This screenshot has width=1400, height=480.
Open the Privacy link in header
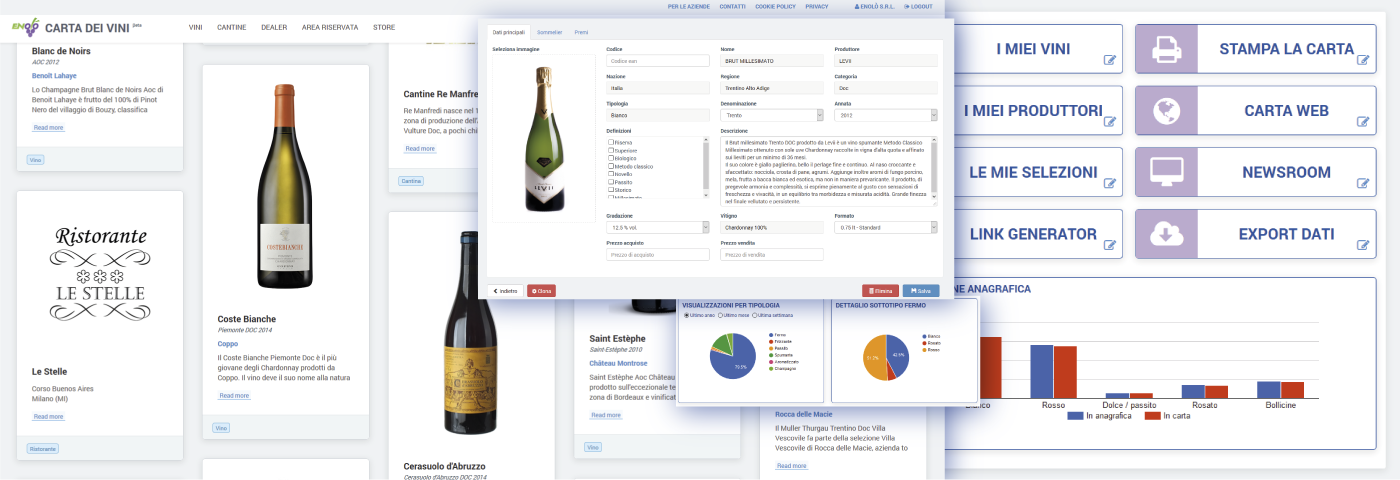816,6
